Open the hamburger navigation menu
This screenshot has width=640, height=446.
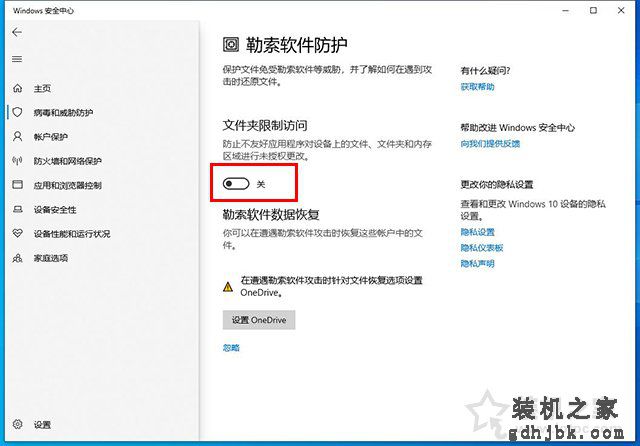[17, 59]
